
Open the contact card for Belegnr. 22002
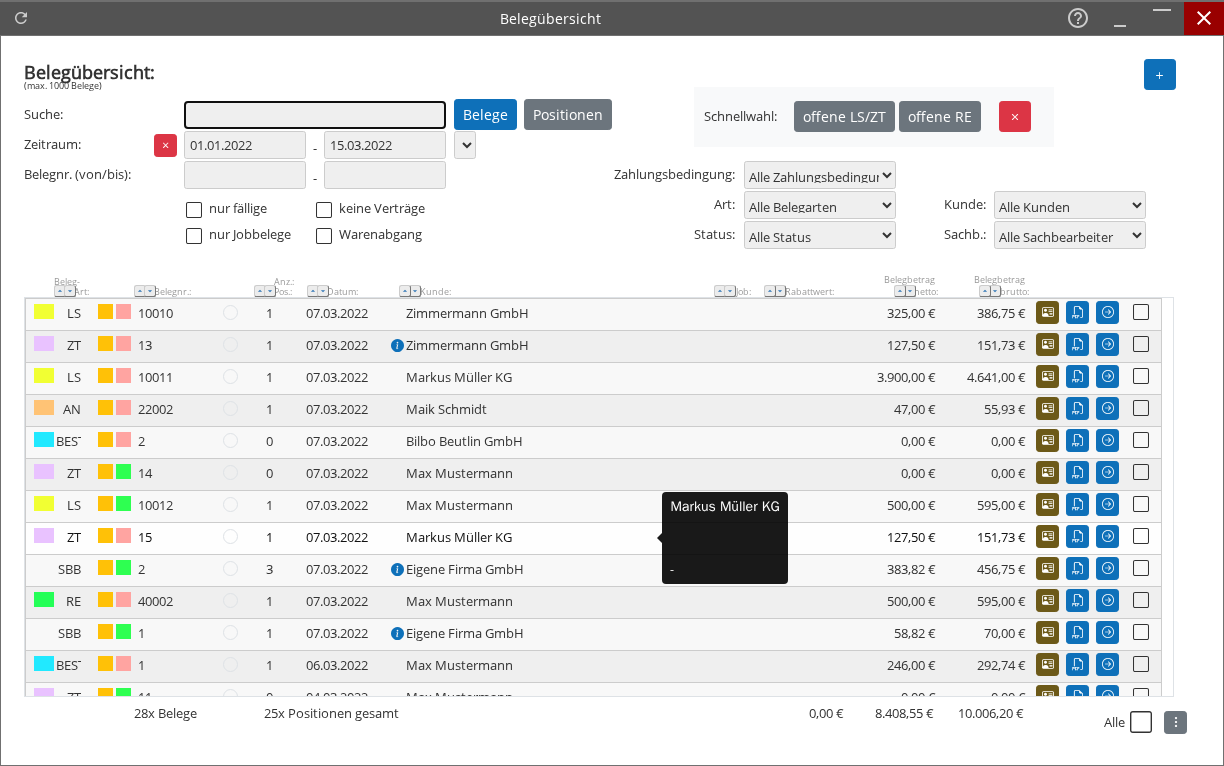coord(1047,409)
